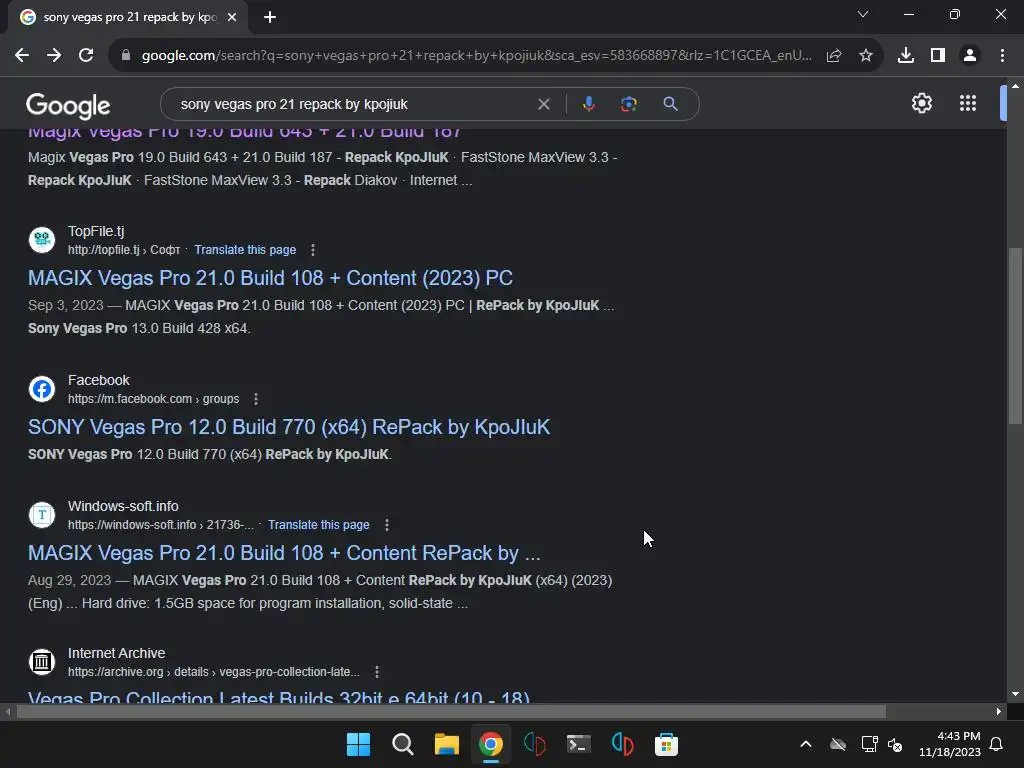The height and width of the screenshot is (768, 1024).
Task: Go forward to next page
Action: click(x=54, y=56)
